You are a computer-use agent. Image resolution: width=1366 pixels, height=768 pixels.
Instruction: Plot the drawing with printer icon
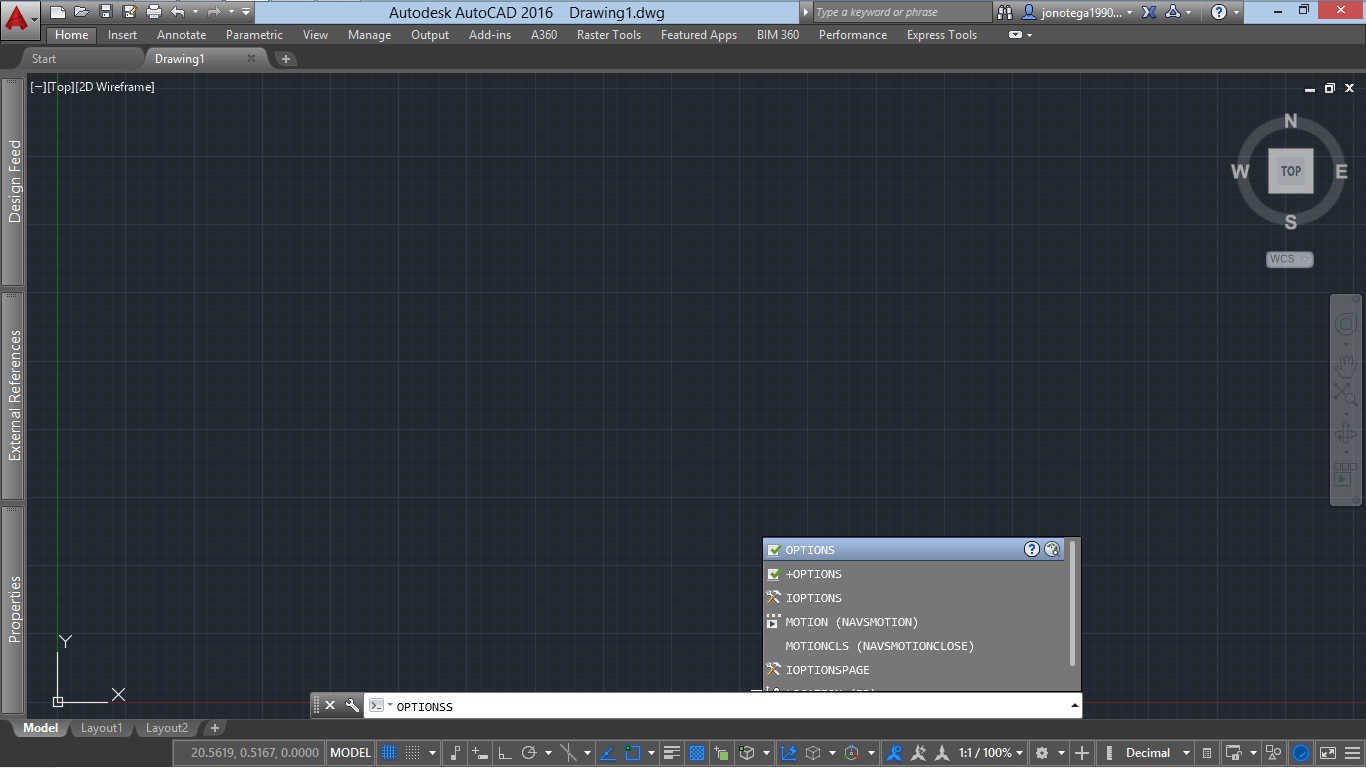click(x=153, y=12)
